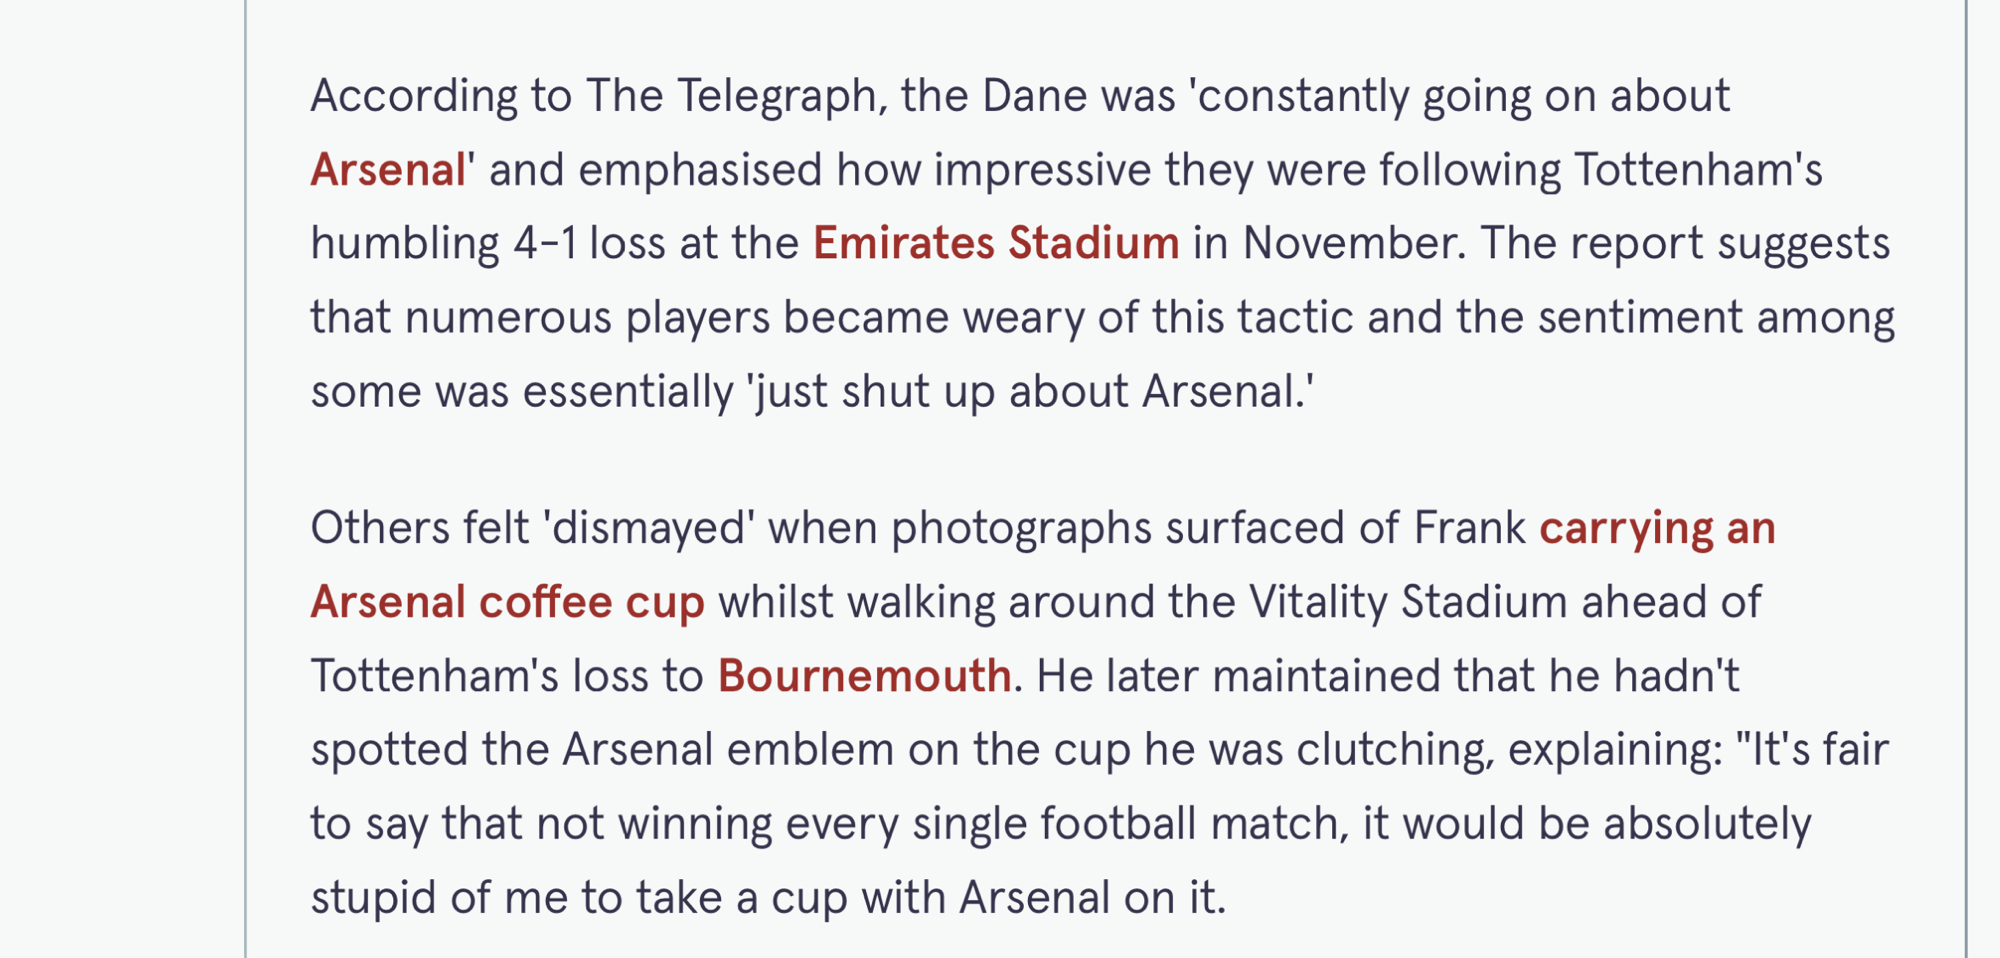Screen dimensions: 2000x958
Task: Open the red Arsenal link before 'and emphasised'
Action: click(x=388, y=170)
